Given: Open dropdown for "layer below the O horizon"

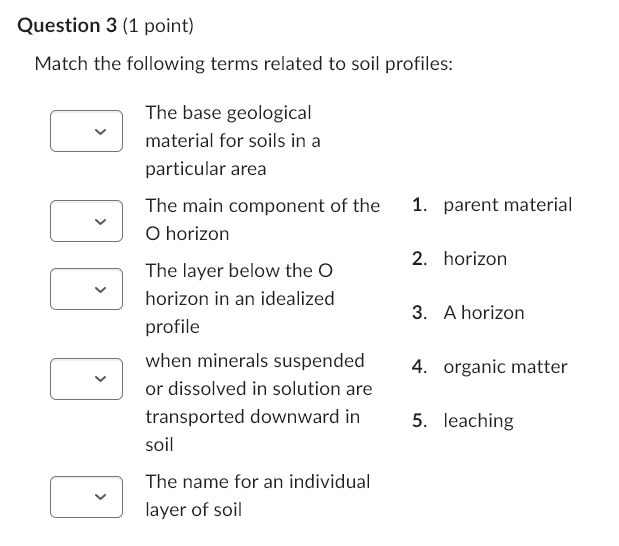Looking at the screenshot, I should point(86,289).
